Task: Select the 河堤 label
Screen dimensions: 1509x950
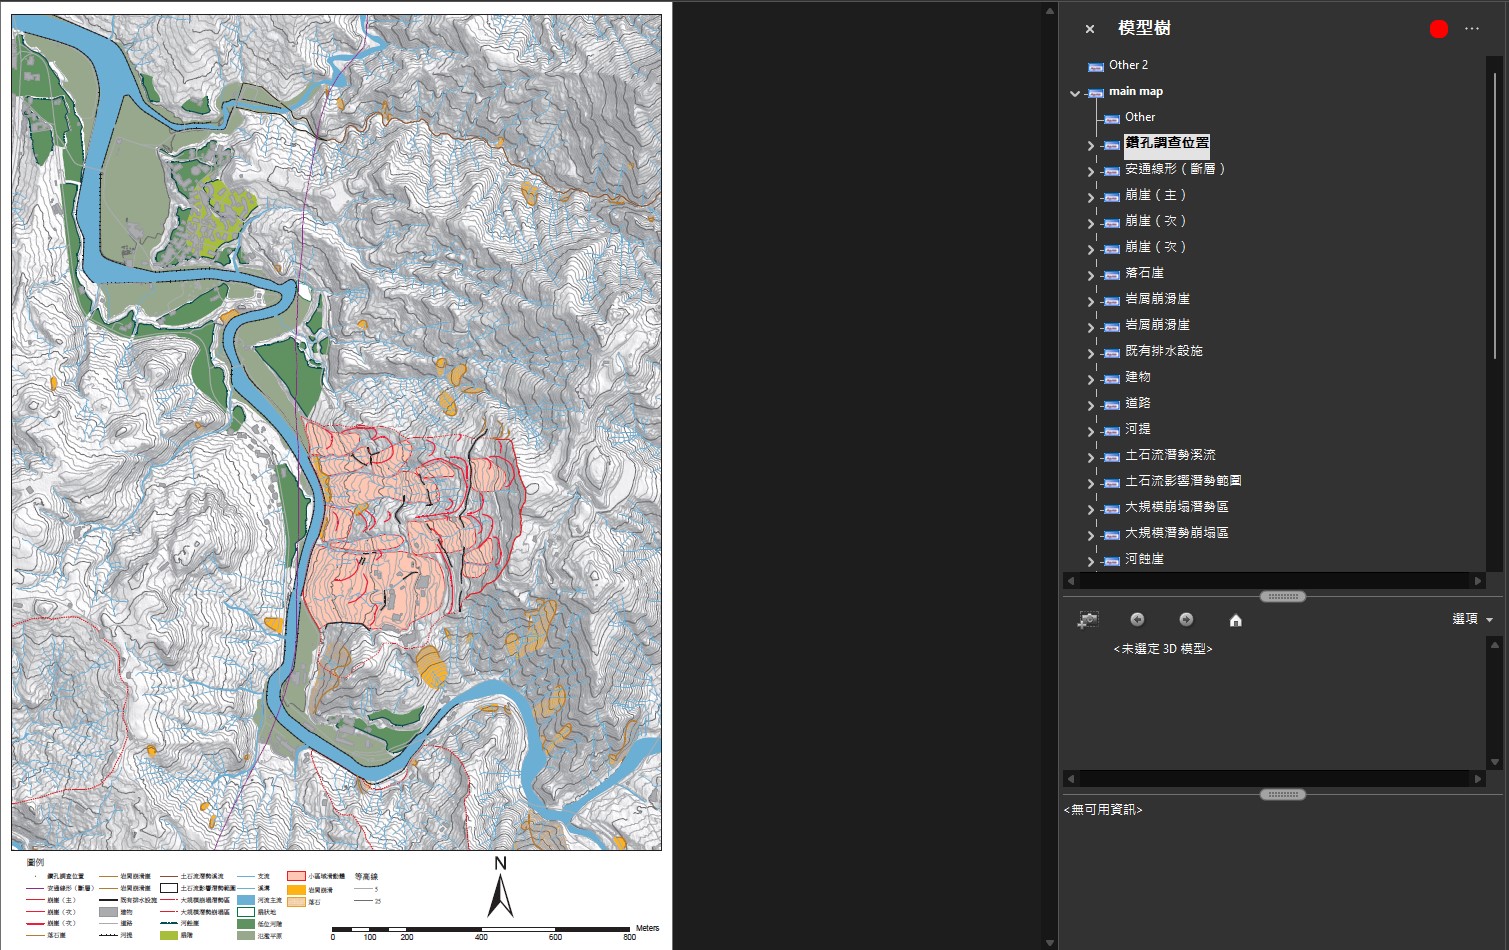Action: click(x=1138, y=429)
